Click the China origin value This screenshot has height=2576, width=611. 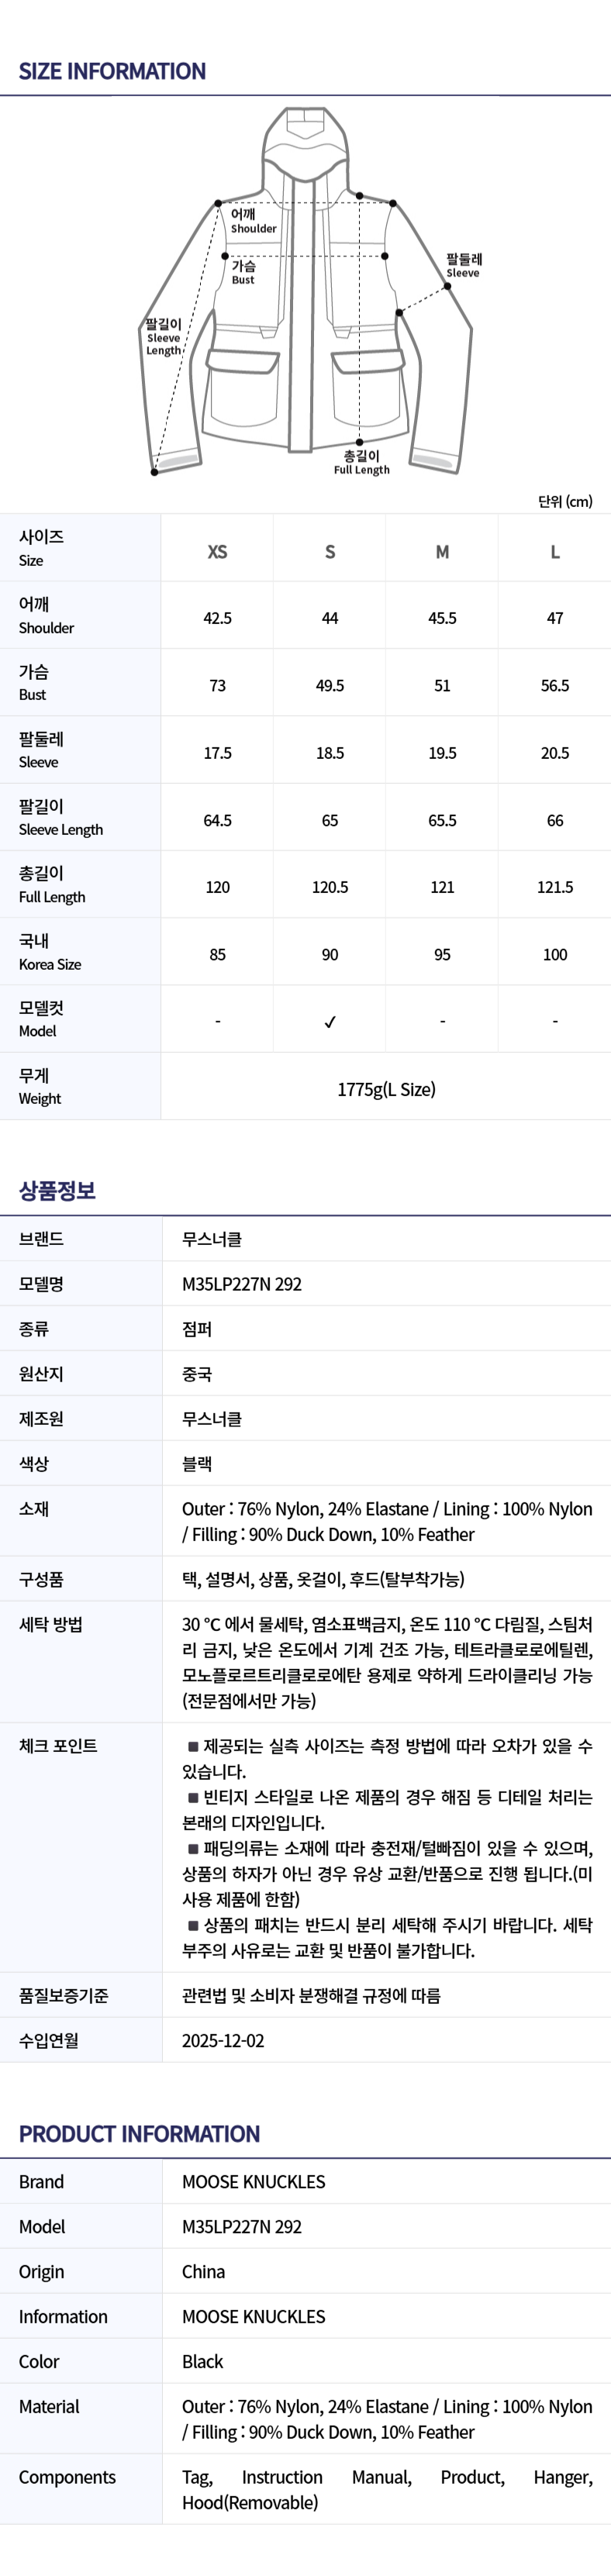pos(203,2271)
